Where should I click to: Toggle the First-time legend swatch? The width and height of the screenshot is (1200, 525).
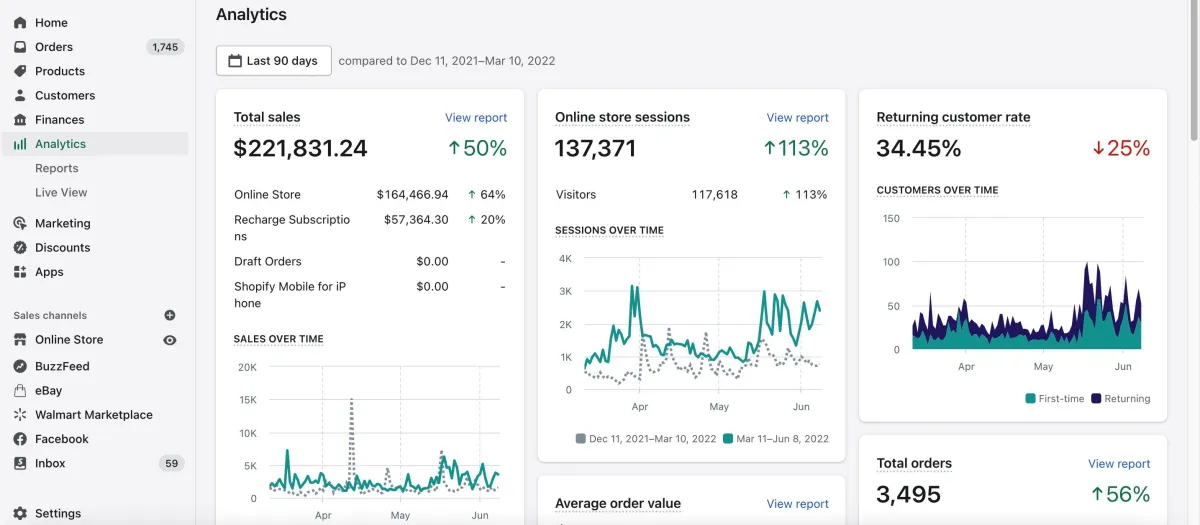click(1031, 398)
